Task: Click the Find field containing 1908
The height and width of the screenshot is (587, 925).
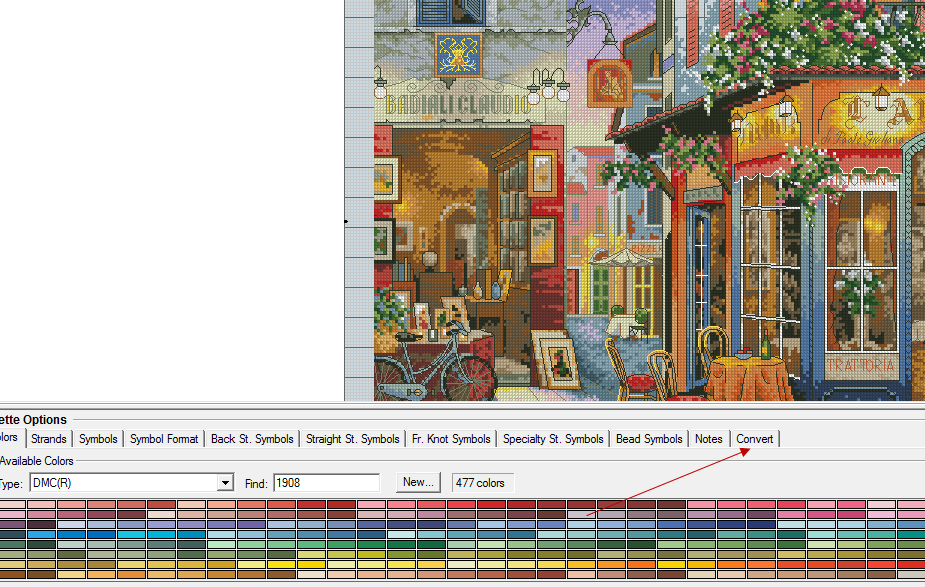Action: (x=326, y=483)
